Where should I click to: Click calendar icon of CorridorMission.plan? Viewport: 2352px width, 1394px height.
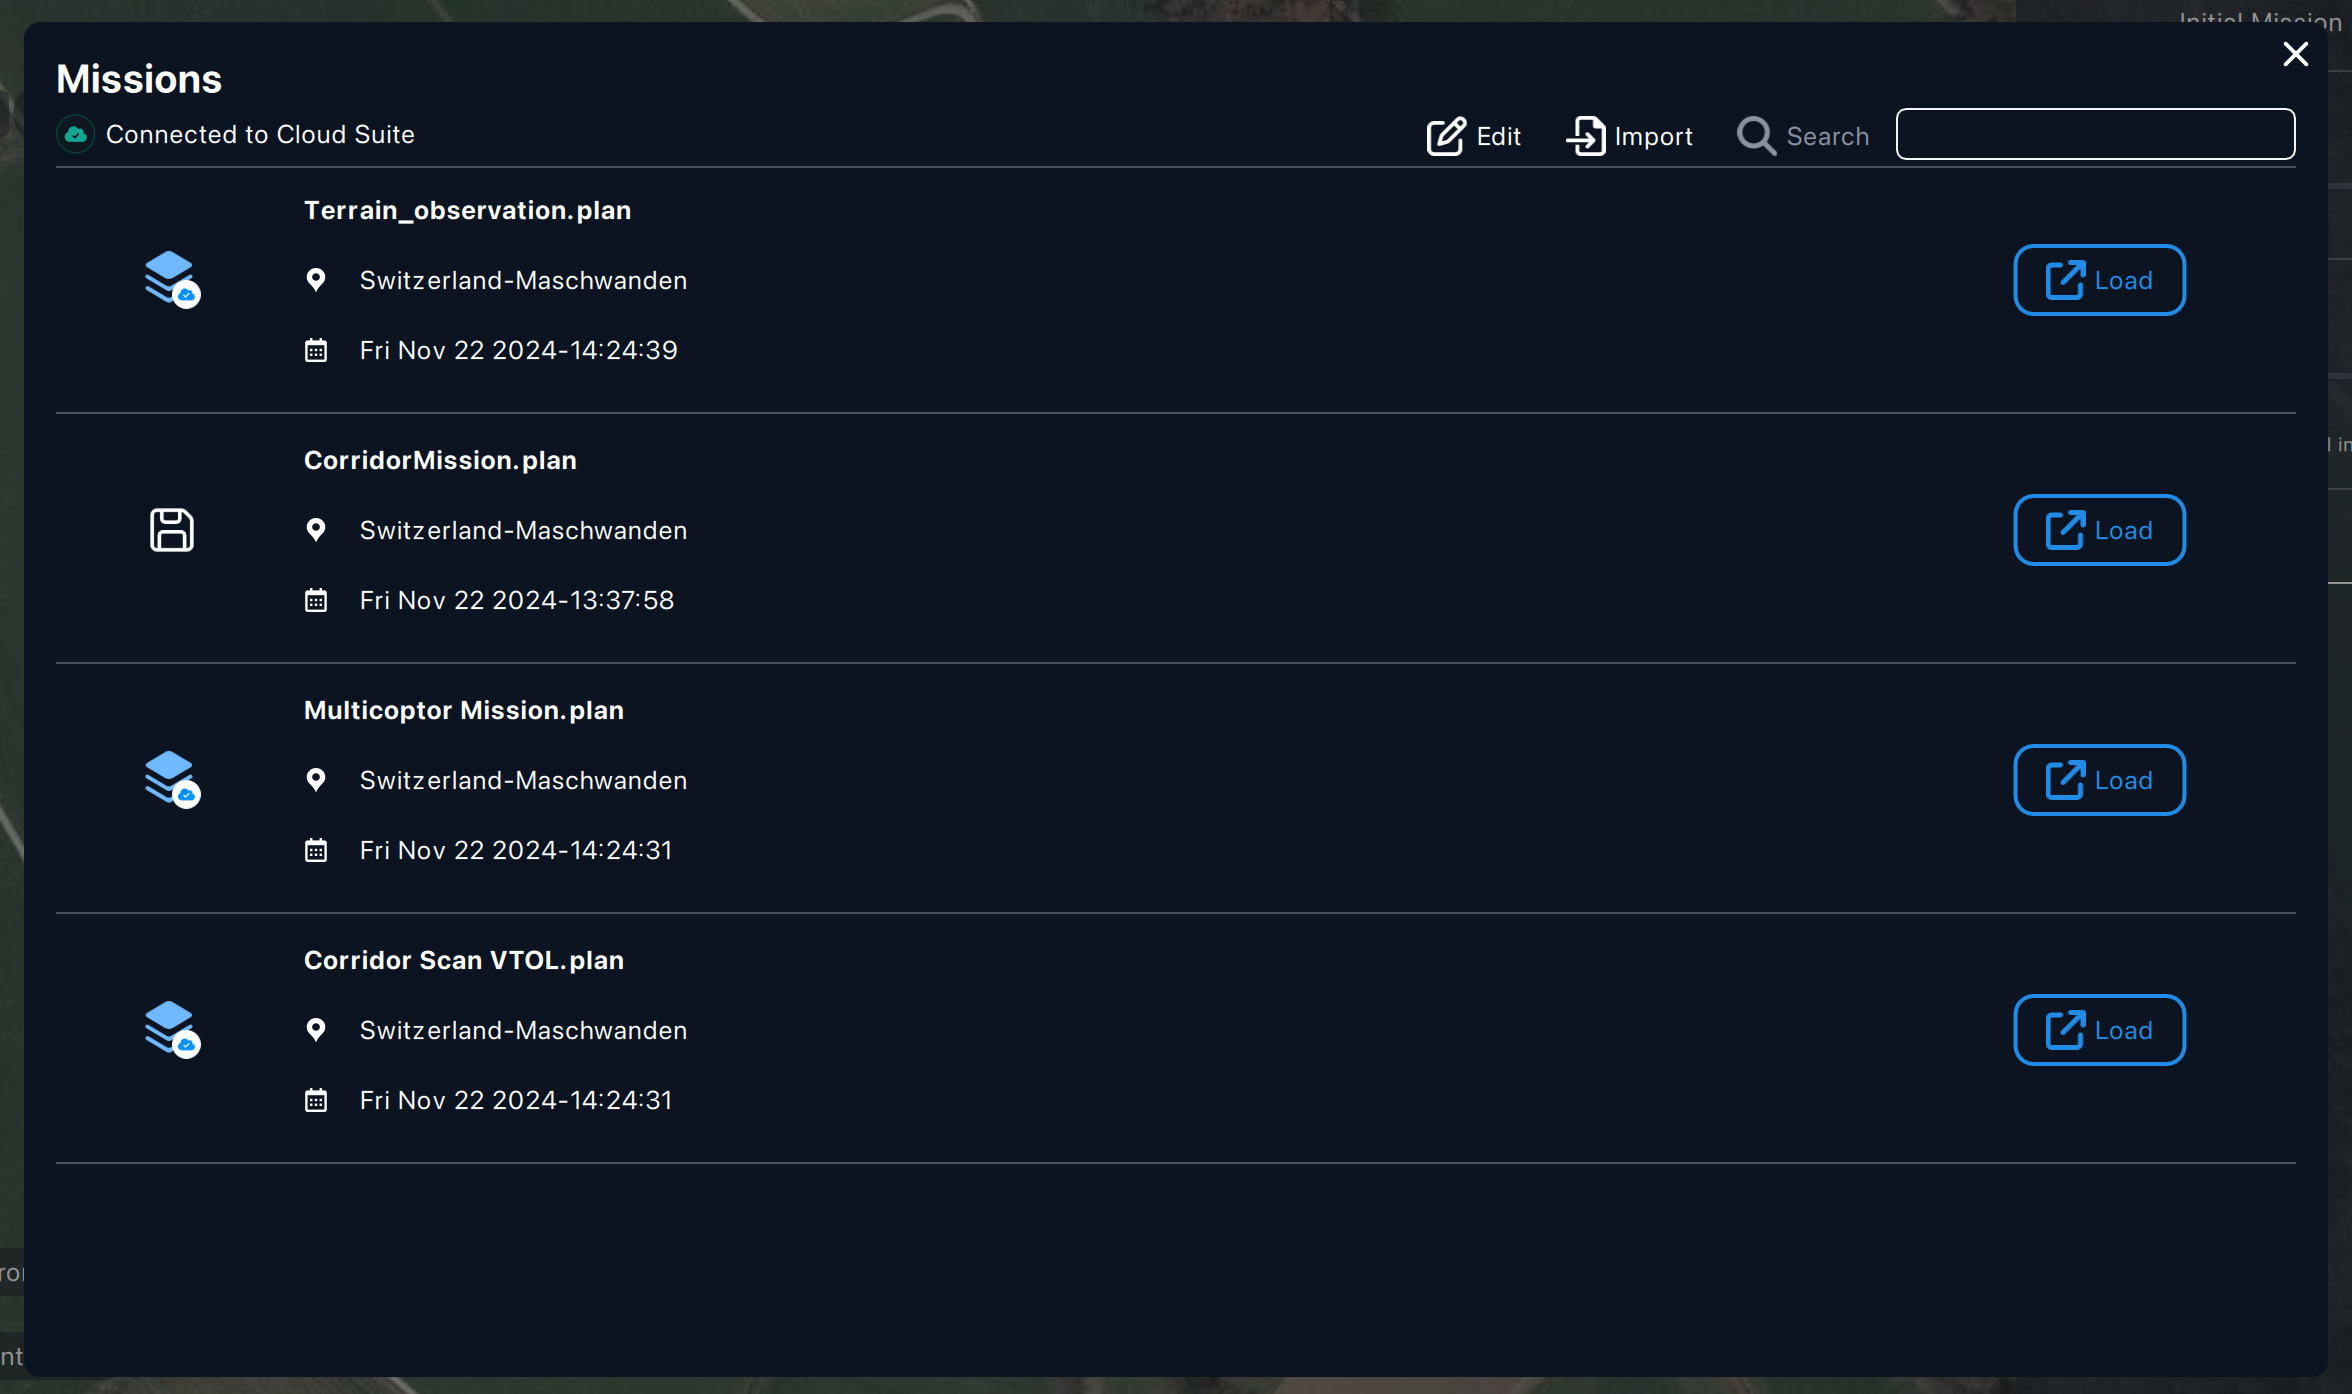click(x=316, y=600)
